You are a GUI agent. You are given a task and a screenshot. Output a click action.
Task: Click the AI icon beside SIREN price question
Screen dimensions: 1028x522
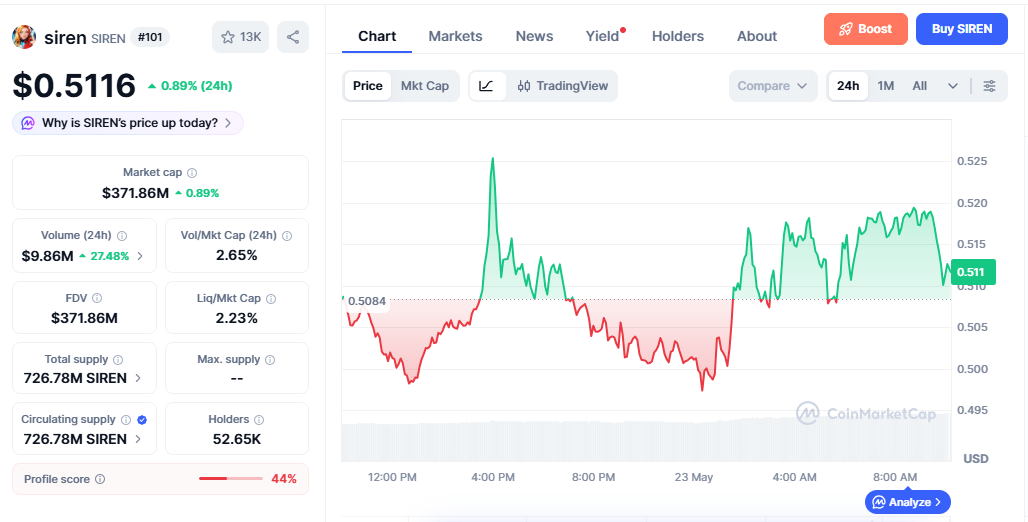pyautogui.click(x=28, y=123)
